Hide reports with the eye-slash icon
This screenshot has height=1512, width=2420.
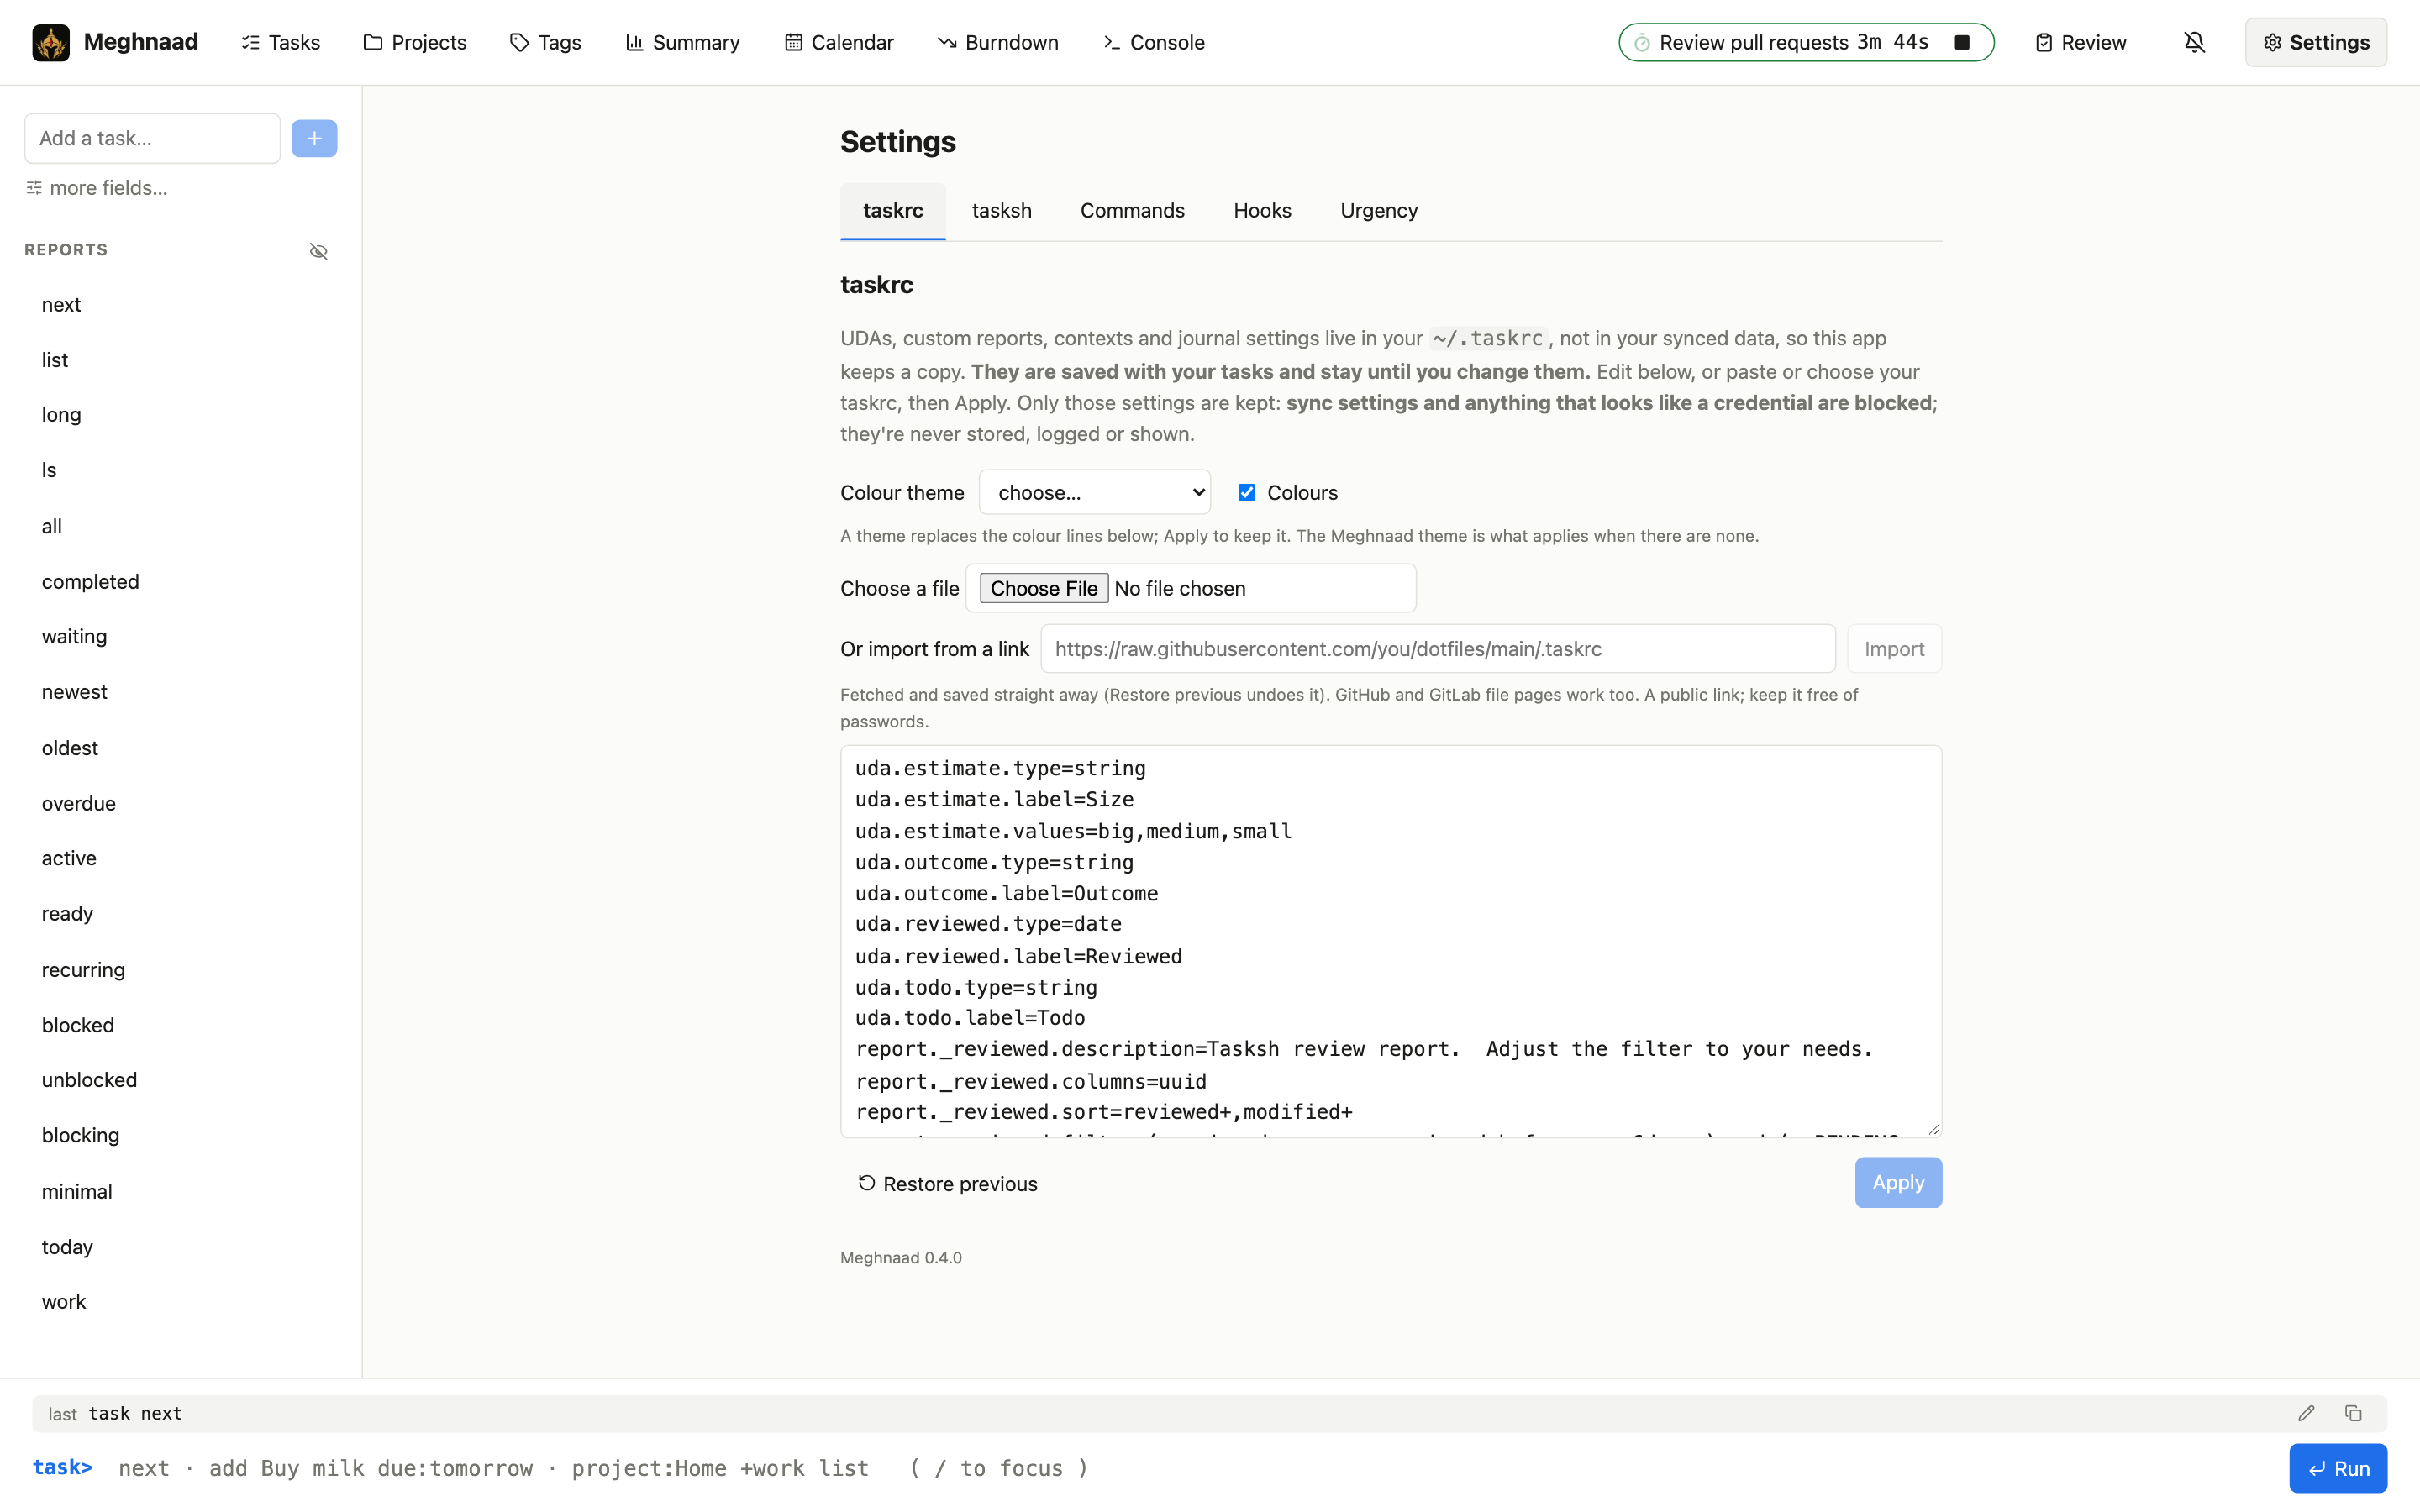[318, 251]
